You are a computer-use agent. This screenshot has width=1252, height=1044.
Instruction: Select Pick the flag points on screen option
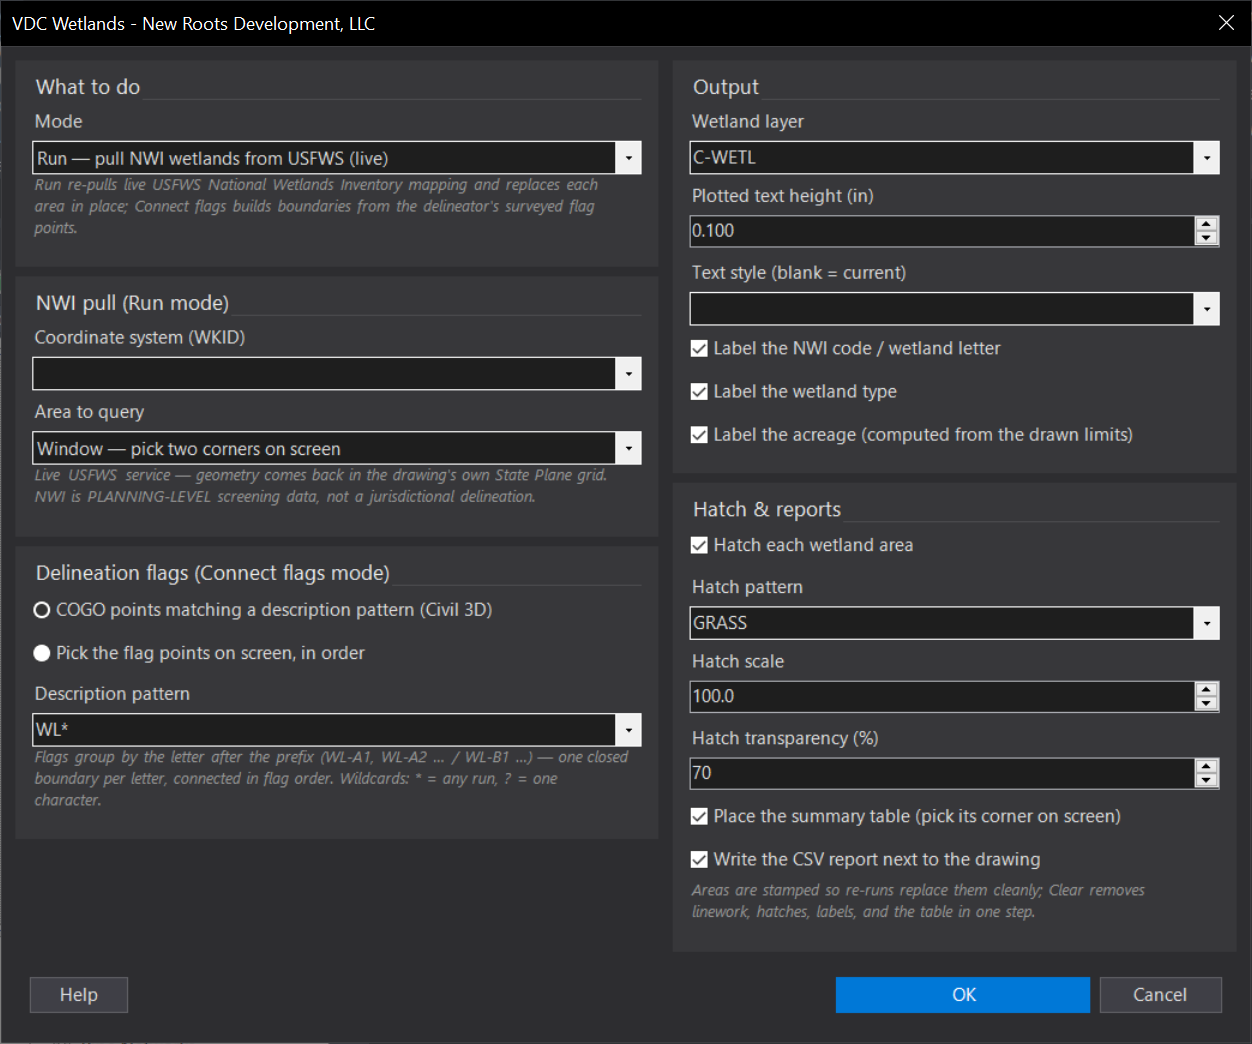199,653
